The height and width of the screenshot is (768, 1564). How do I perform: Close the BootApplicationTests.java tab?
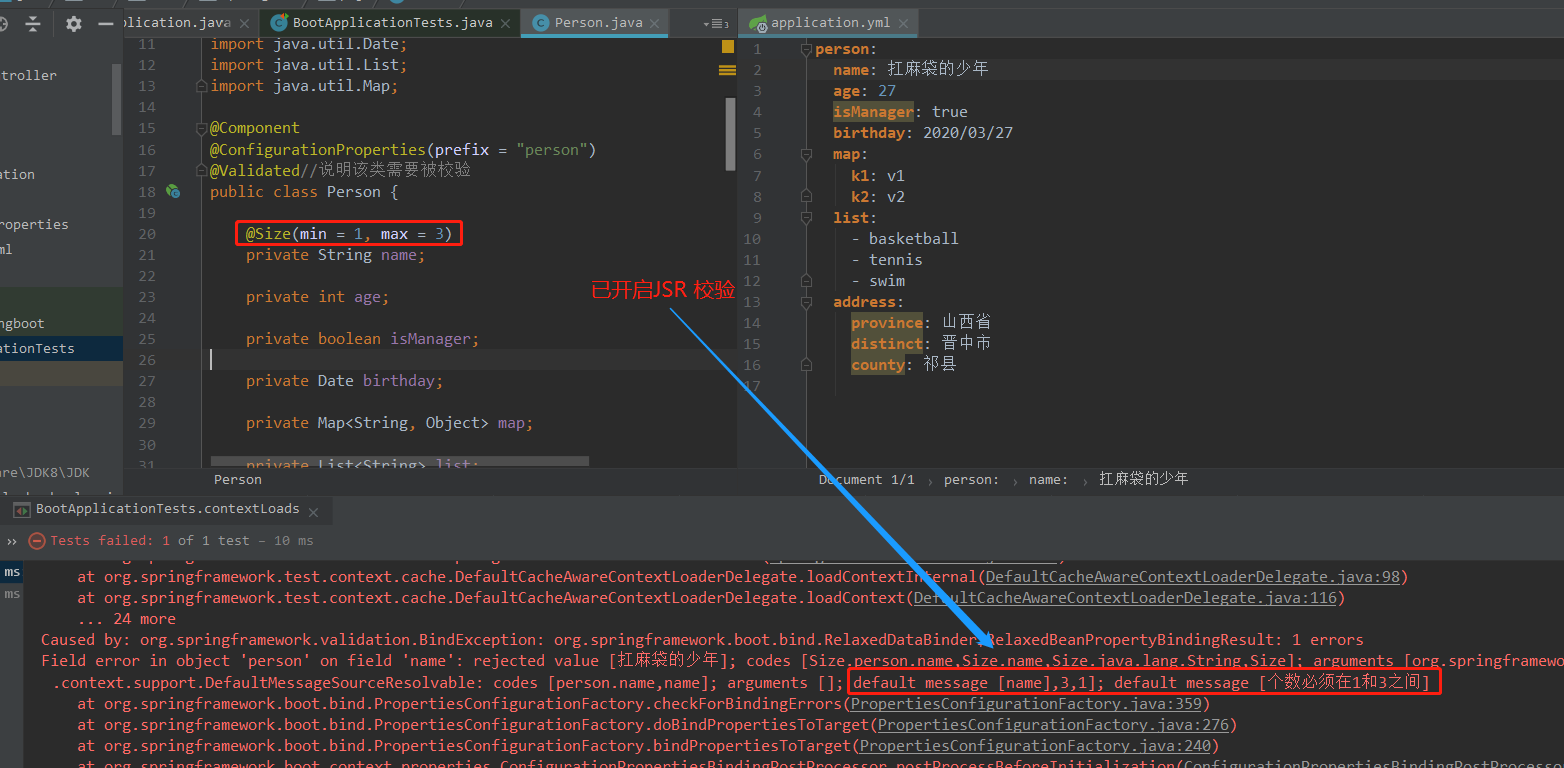pyautogui.click(x=507, y=23)
